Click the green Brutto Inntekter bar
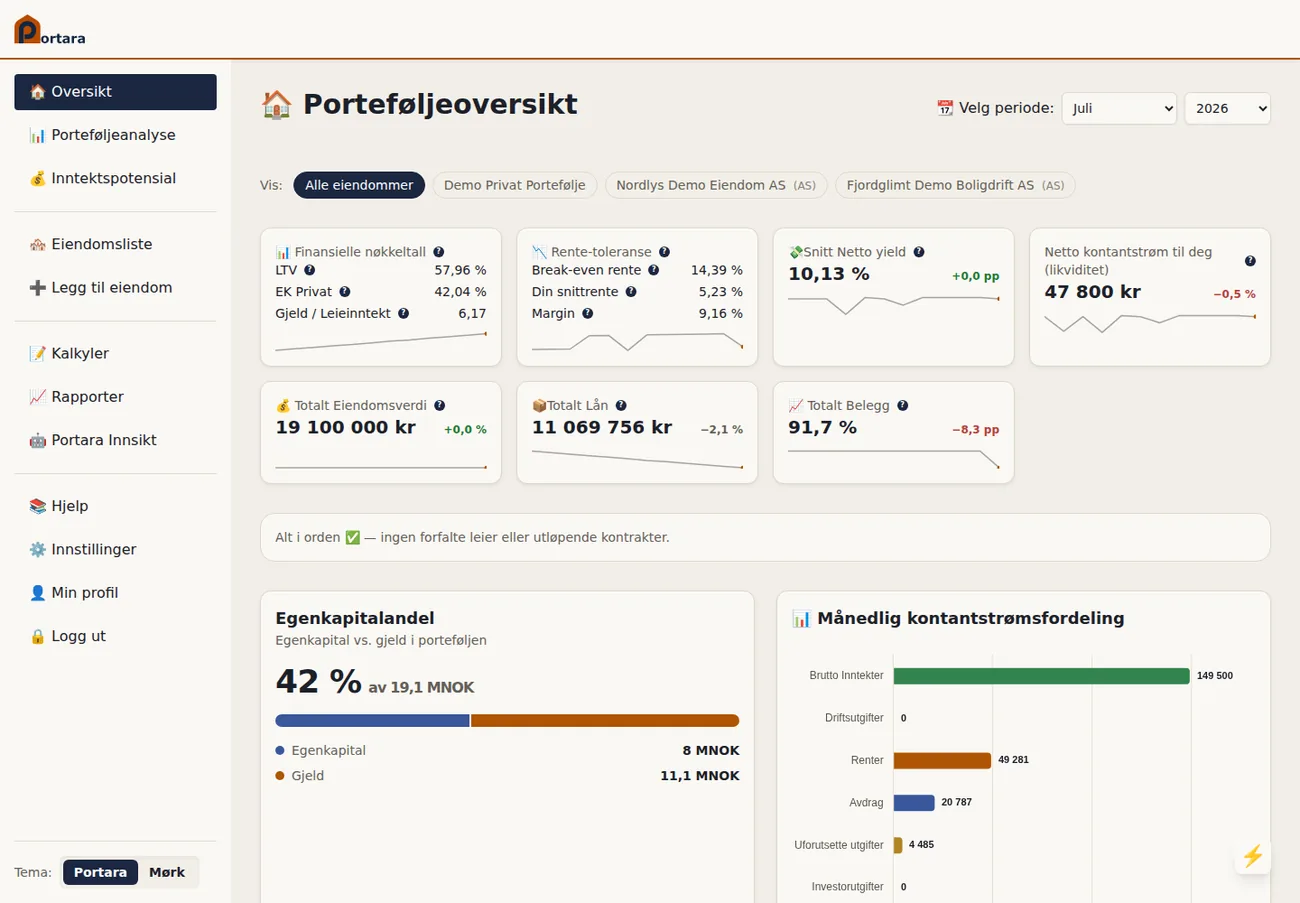 1042,676
